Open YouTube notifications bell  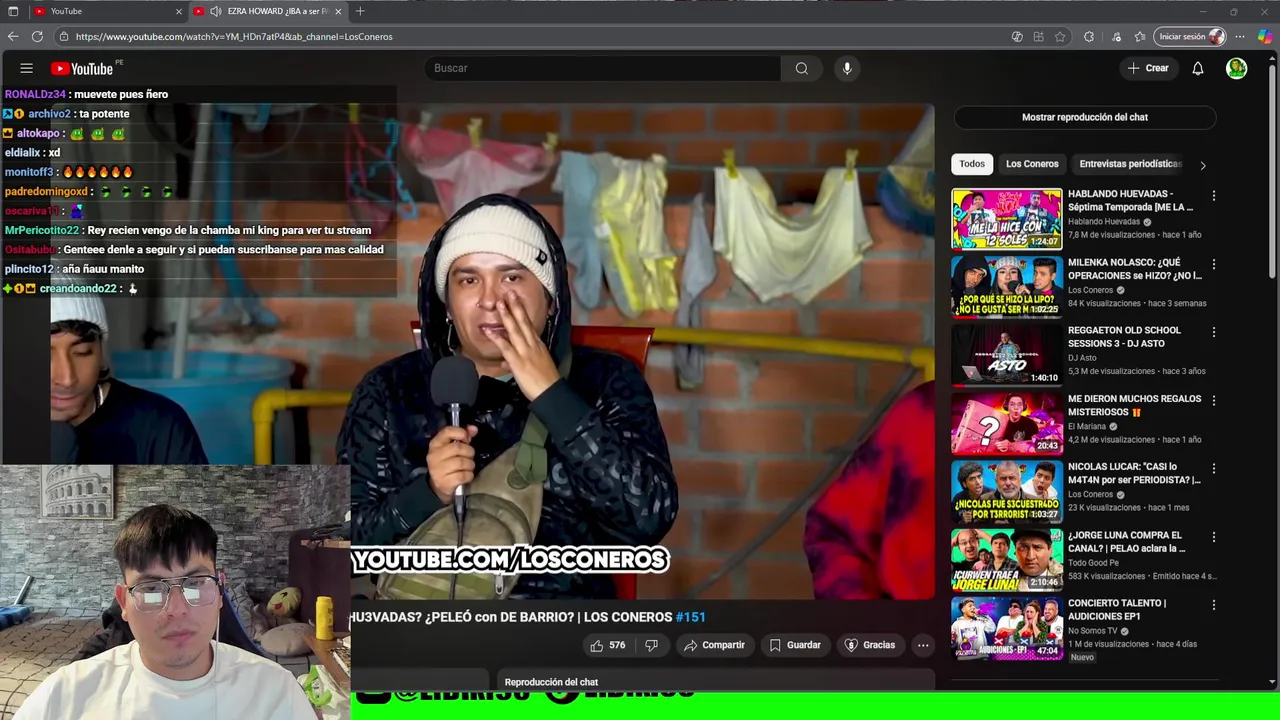click(1197, 68)
